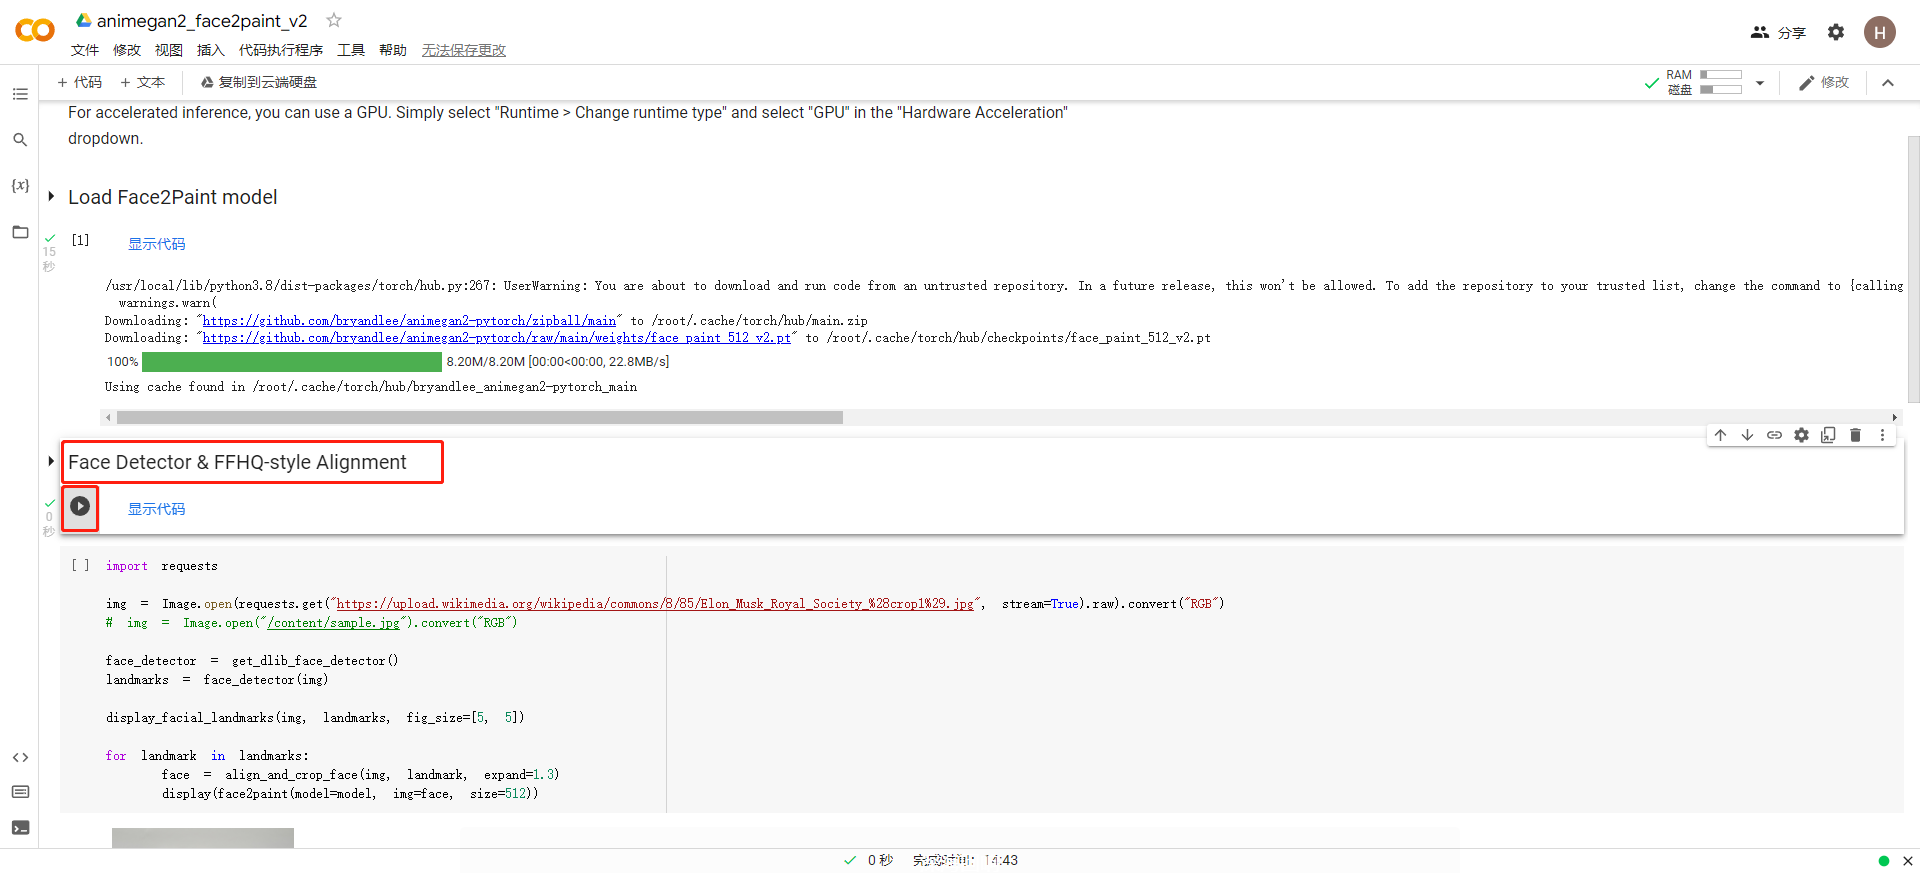The width and height of the screenshot is (1920, 873).
Task: Open the code snippets icon
Action: (20, 757)
